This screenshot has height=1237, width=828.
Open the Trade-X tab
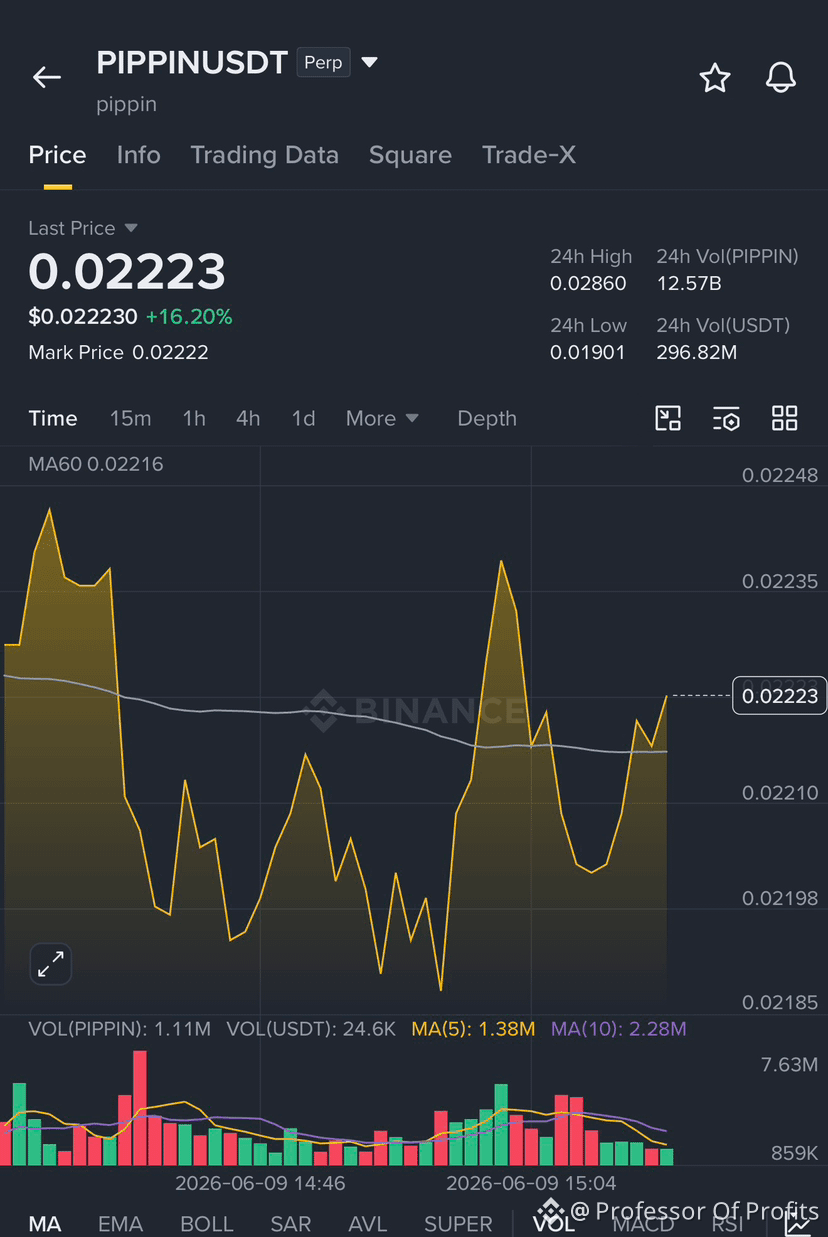coord(528,155)
